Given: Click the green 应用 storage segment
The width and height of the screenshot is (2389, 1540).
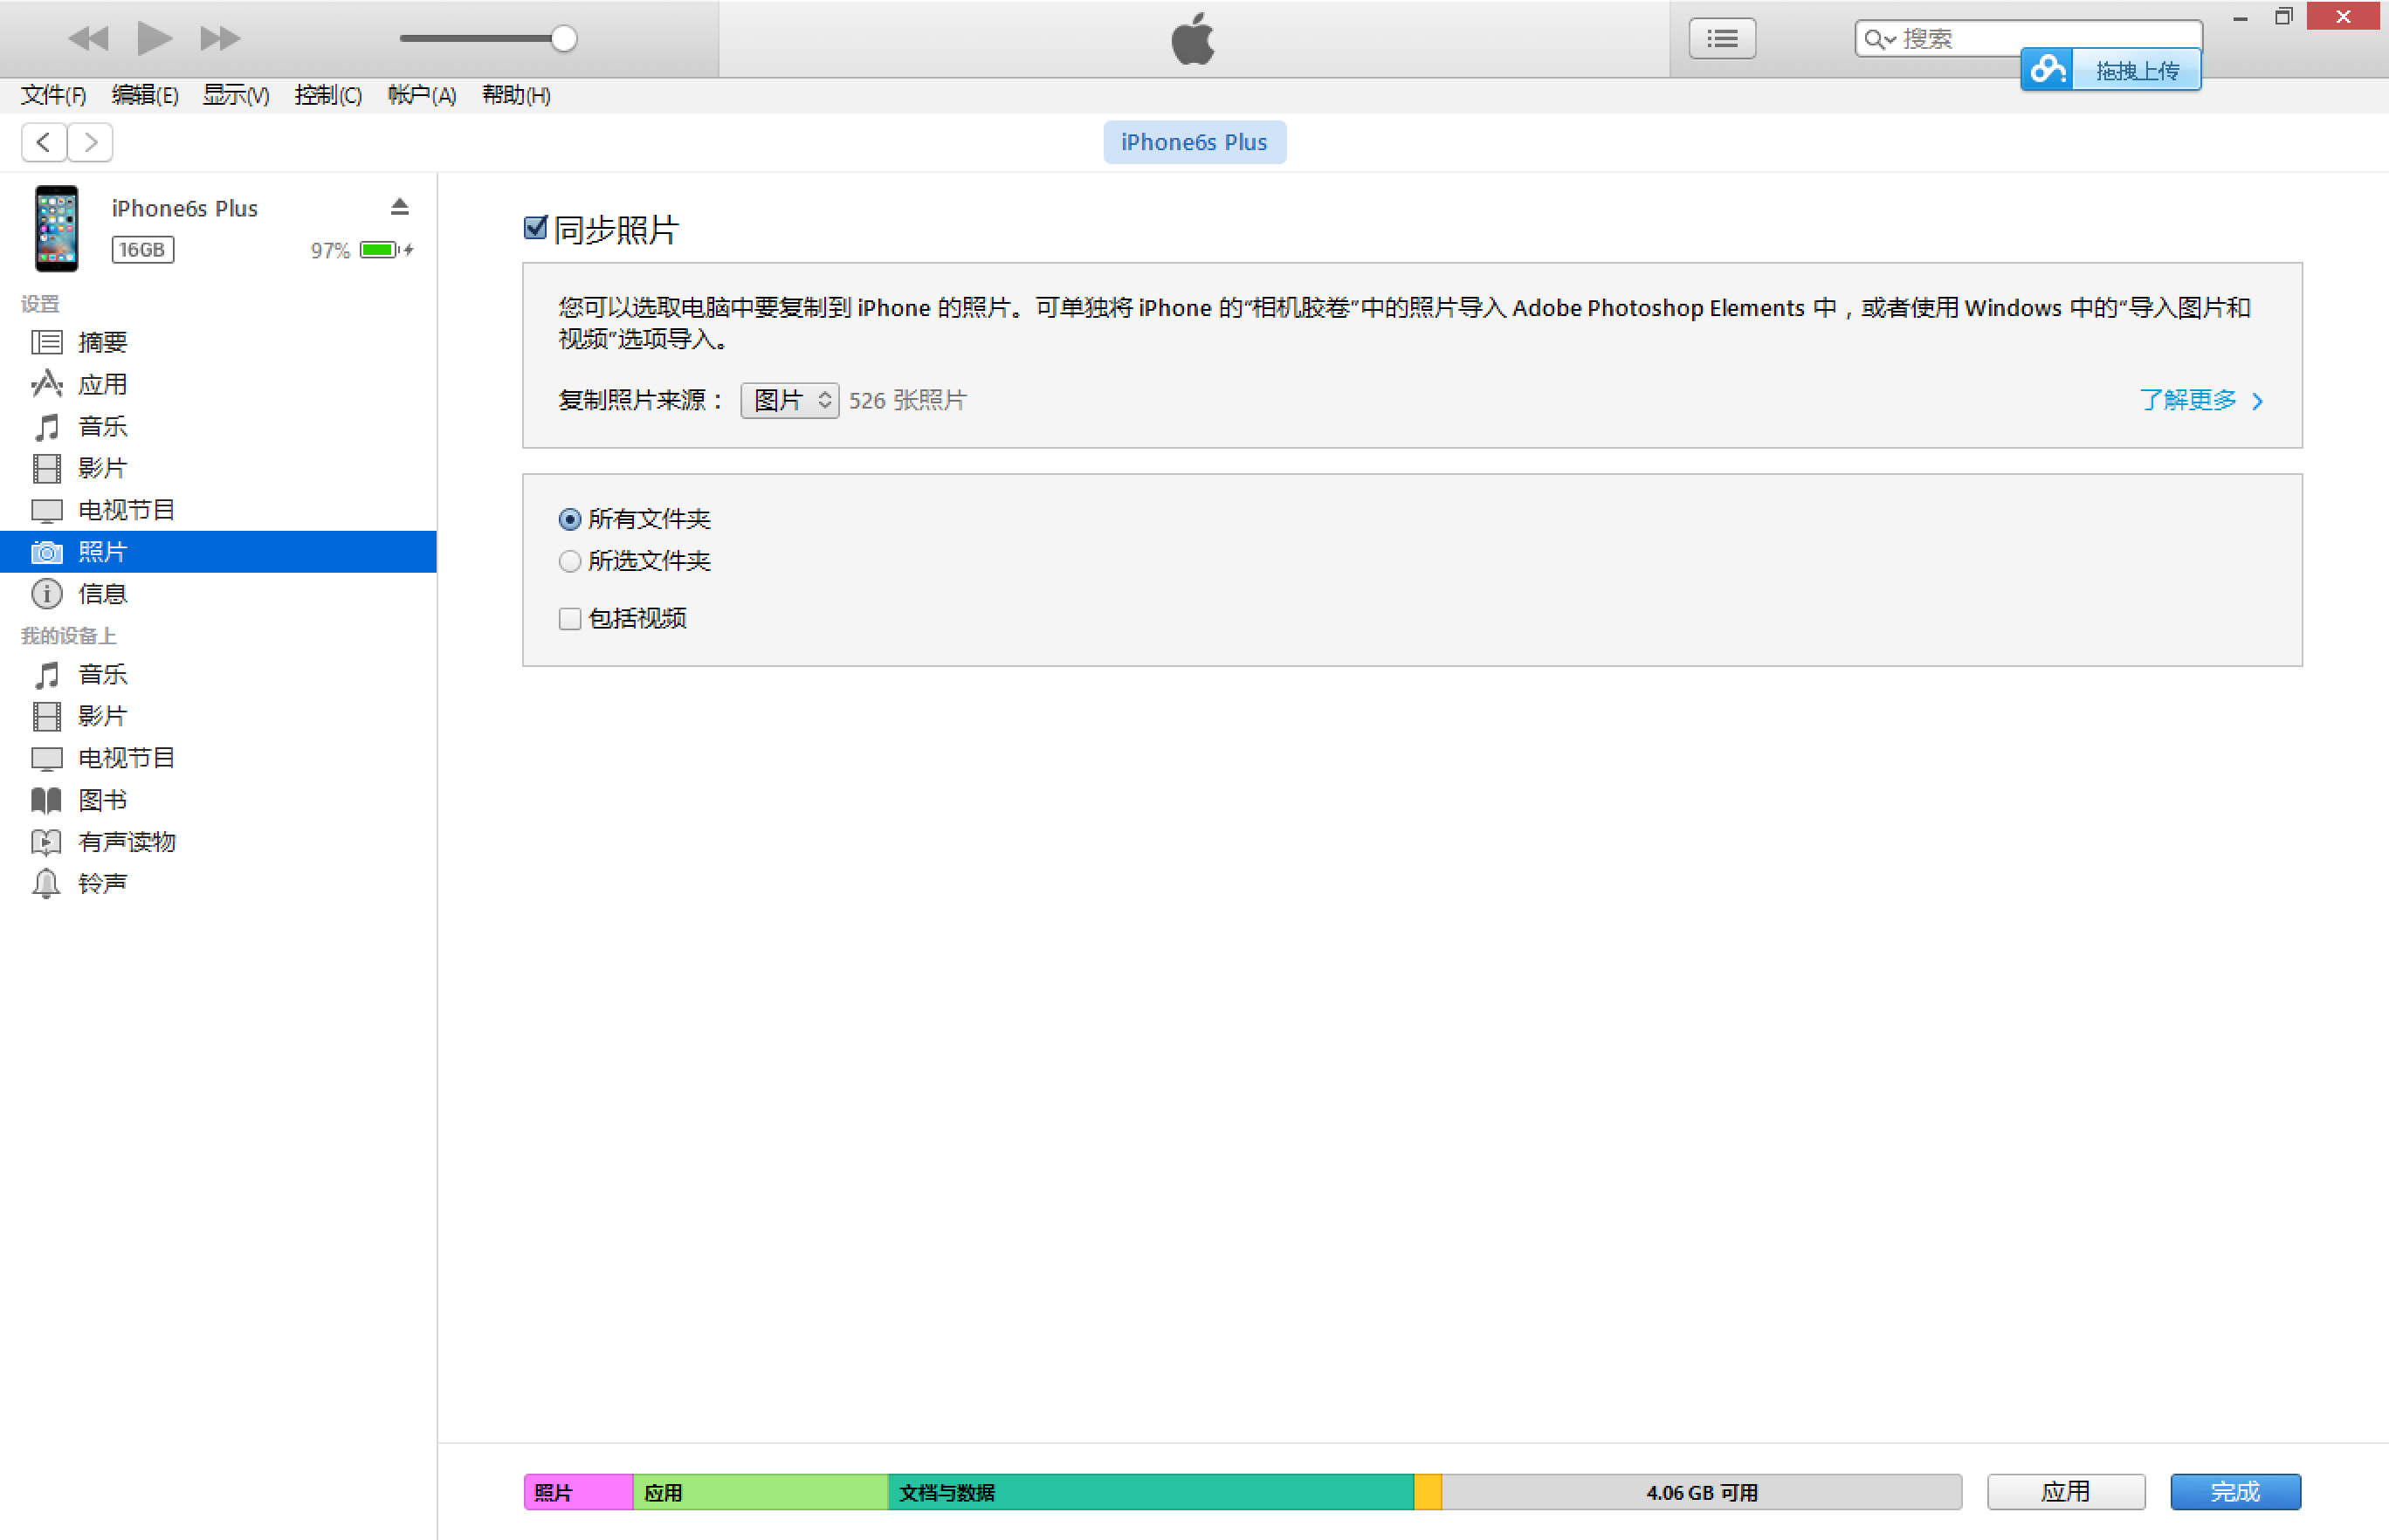Looking at the screenshot, I should (x=760, y=1492).
